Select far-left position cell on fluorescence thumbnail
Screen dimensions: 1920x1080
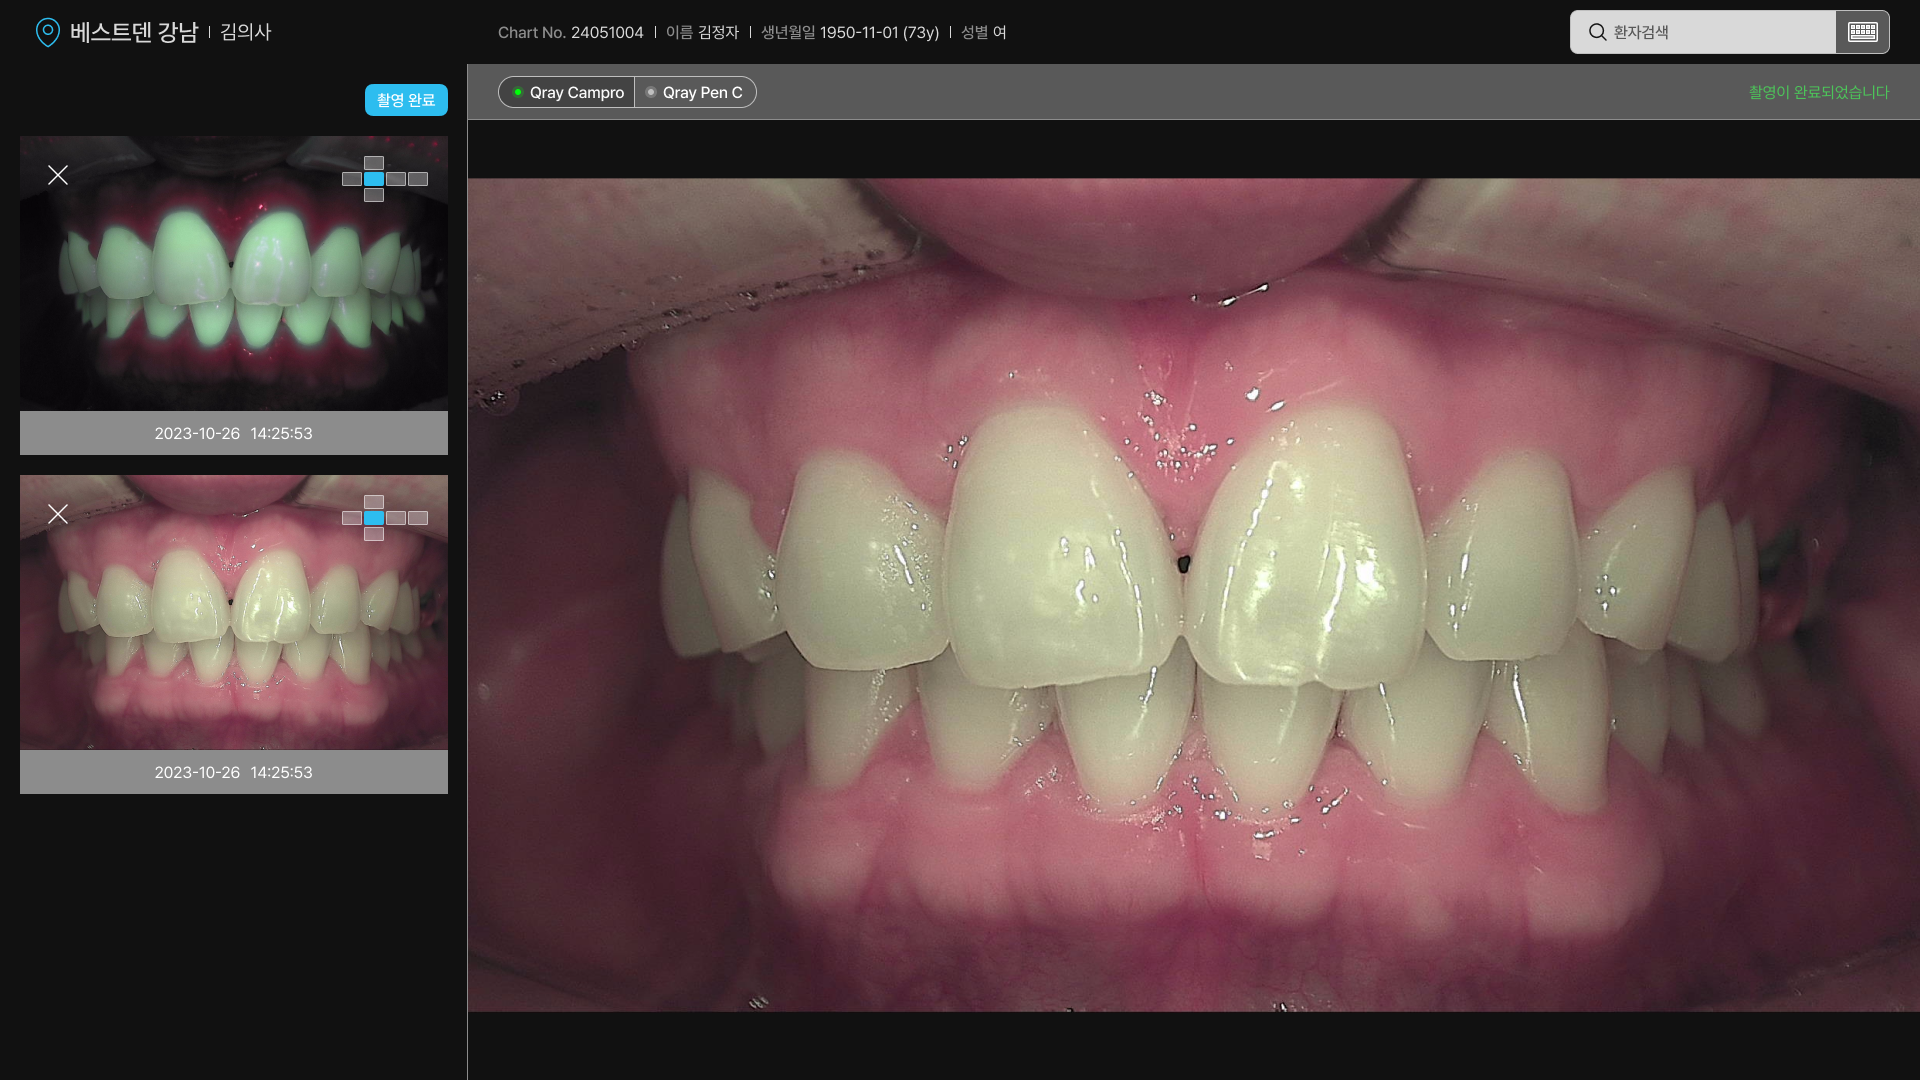tap(351, 179)
